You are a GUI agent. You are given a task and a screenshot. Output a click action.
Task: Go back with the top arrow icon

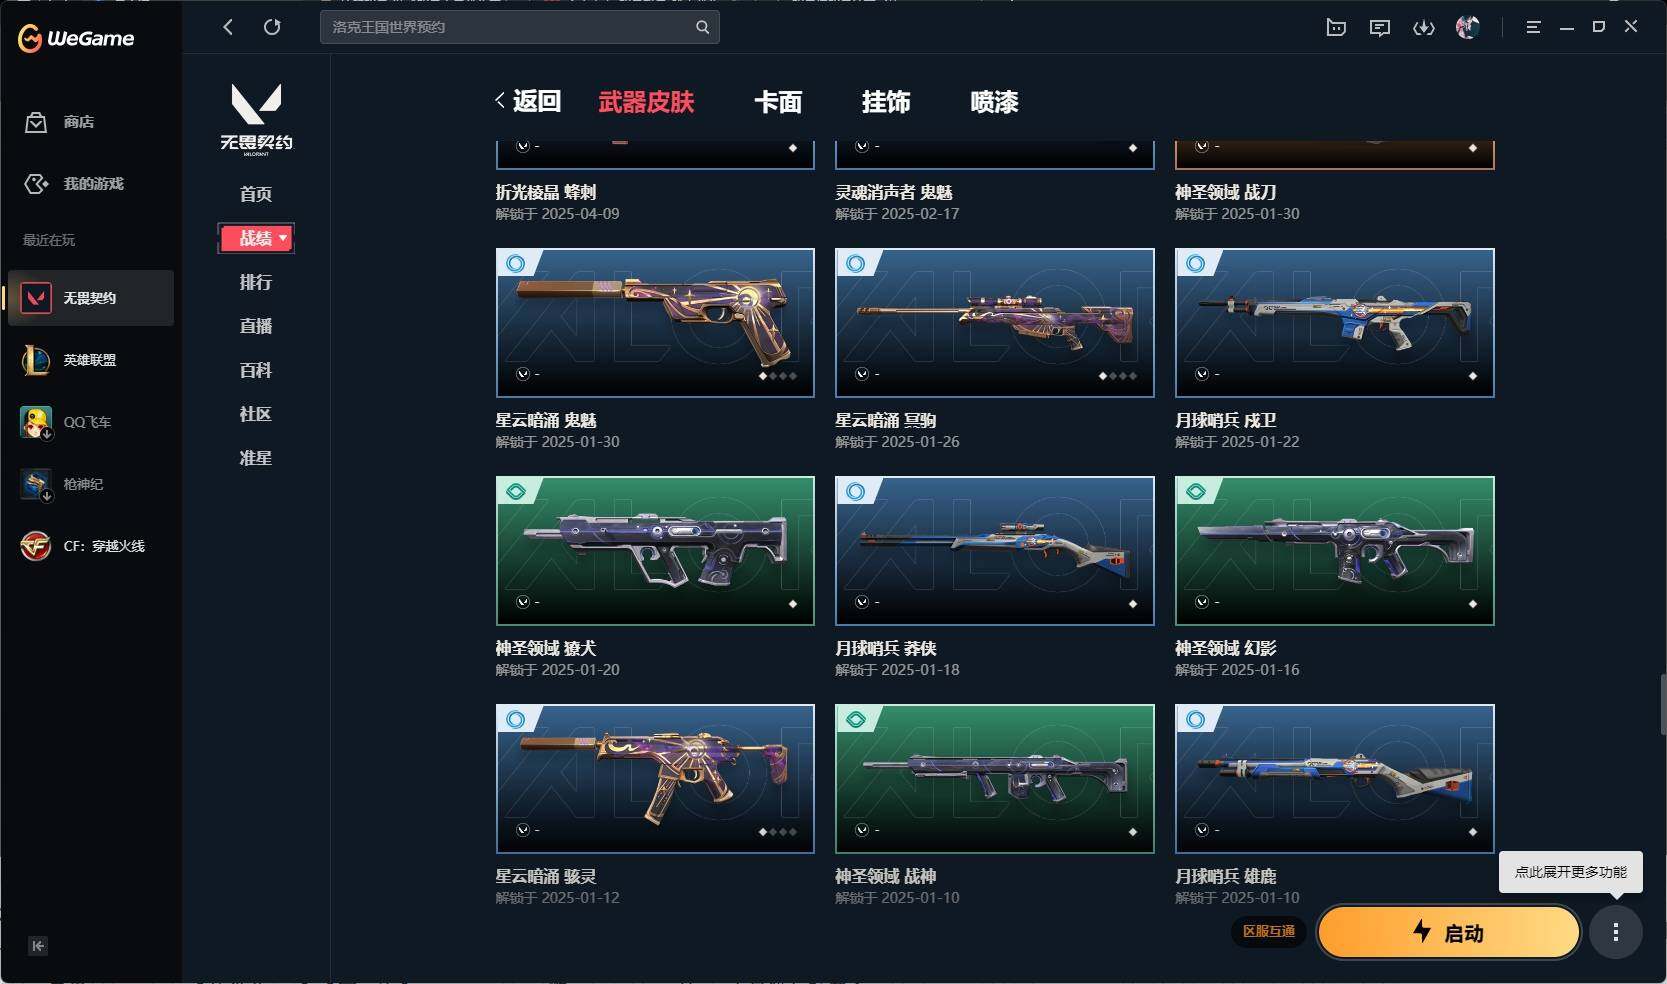click(x=228, y=27)
